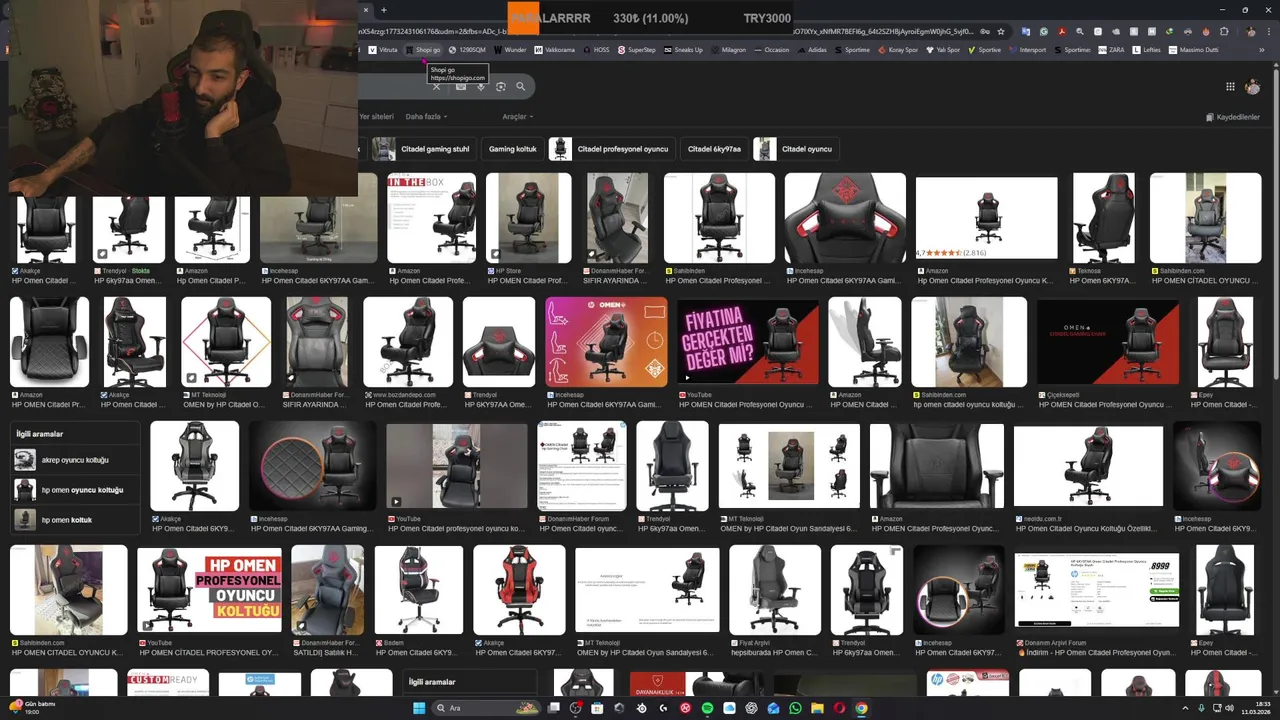Open ChatGPT icon in the taskbar
1280x720 pixels.
(751, 708)
